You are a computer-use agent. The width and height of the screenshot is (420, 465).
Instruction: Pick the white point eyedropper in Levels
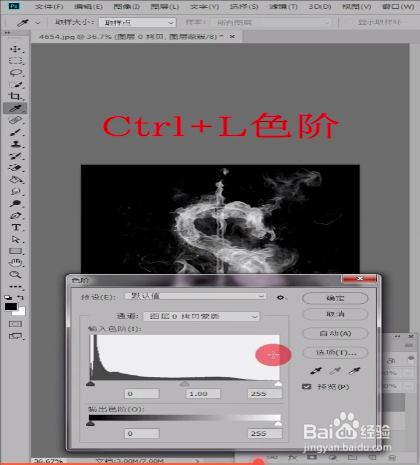pyautogui.click(x=354, y=371)
